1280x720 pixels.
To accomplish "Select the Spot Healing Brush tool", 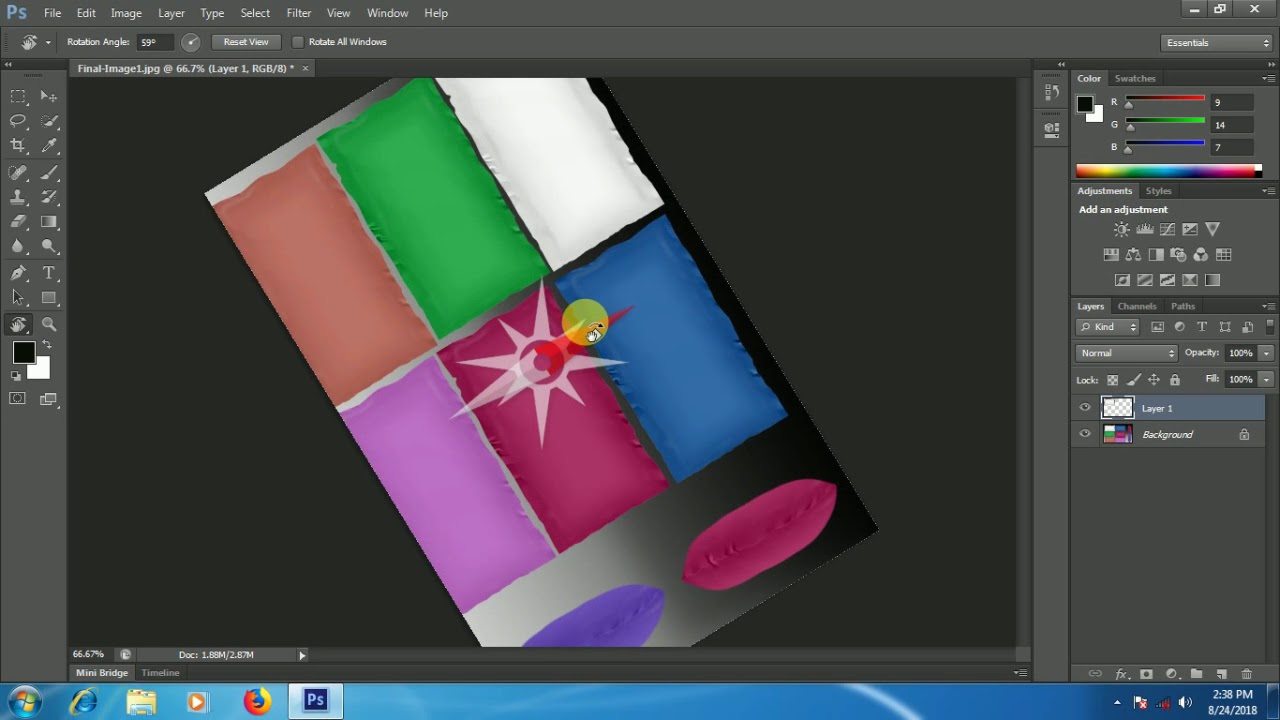I will click(x=18, y=172).
